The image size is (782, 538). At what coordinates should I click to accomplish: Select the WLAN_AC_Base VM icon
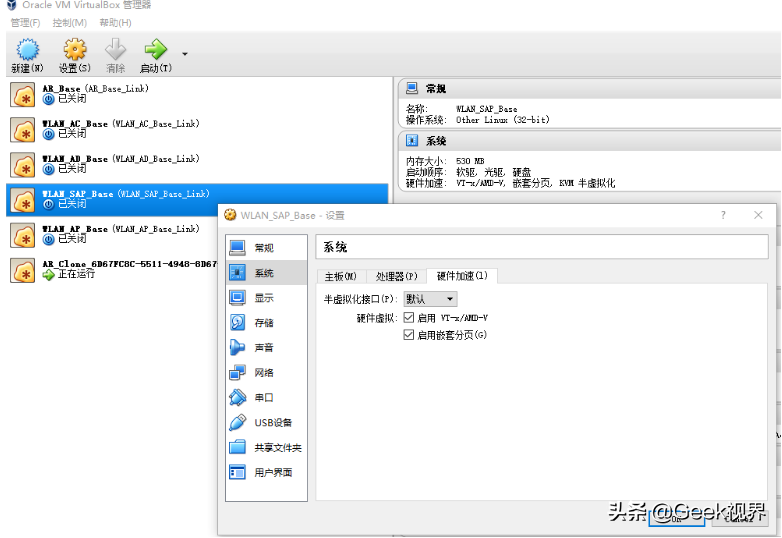pos(23,130)
